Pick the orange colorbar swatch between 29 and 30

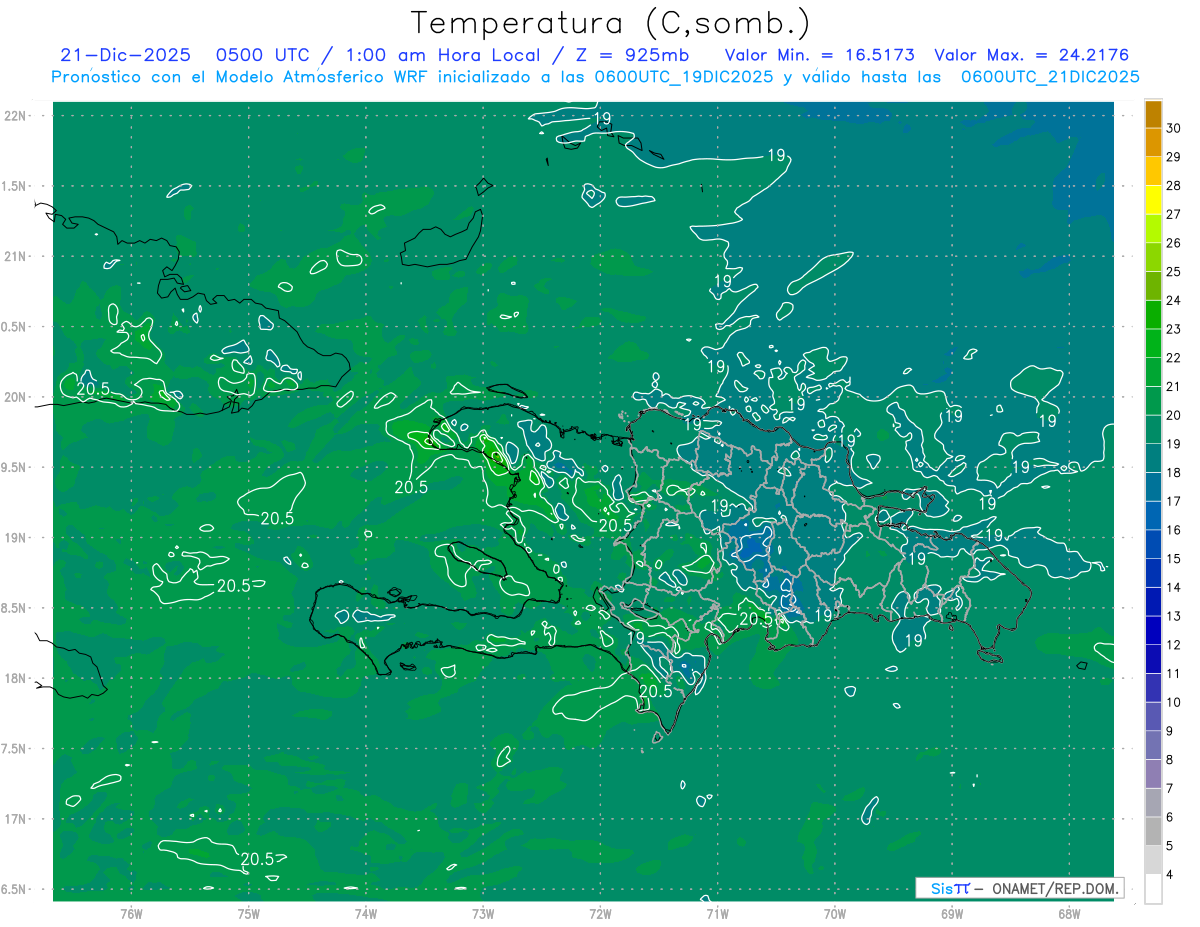(x=1153, y=142)
